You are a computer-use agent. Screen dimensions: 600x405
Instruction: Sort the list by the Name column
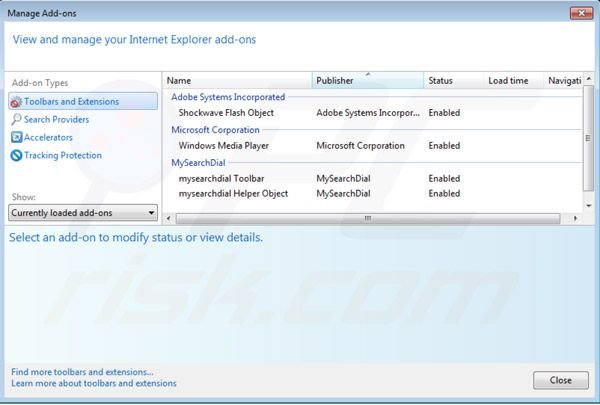click(237, 81)
